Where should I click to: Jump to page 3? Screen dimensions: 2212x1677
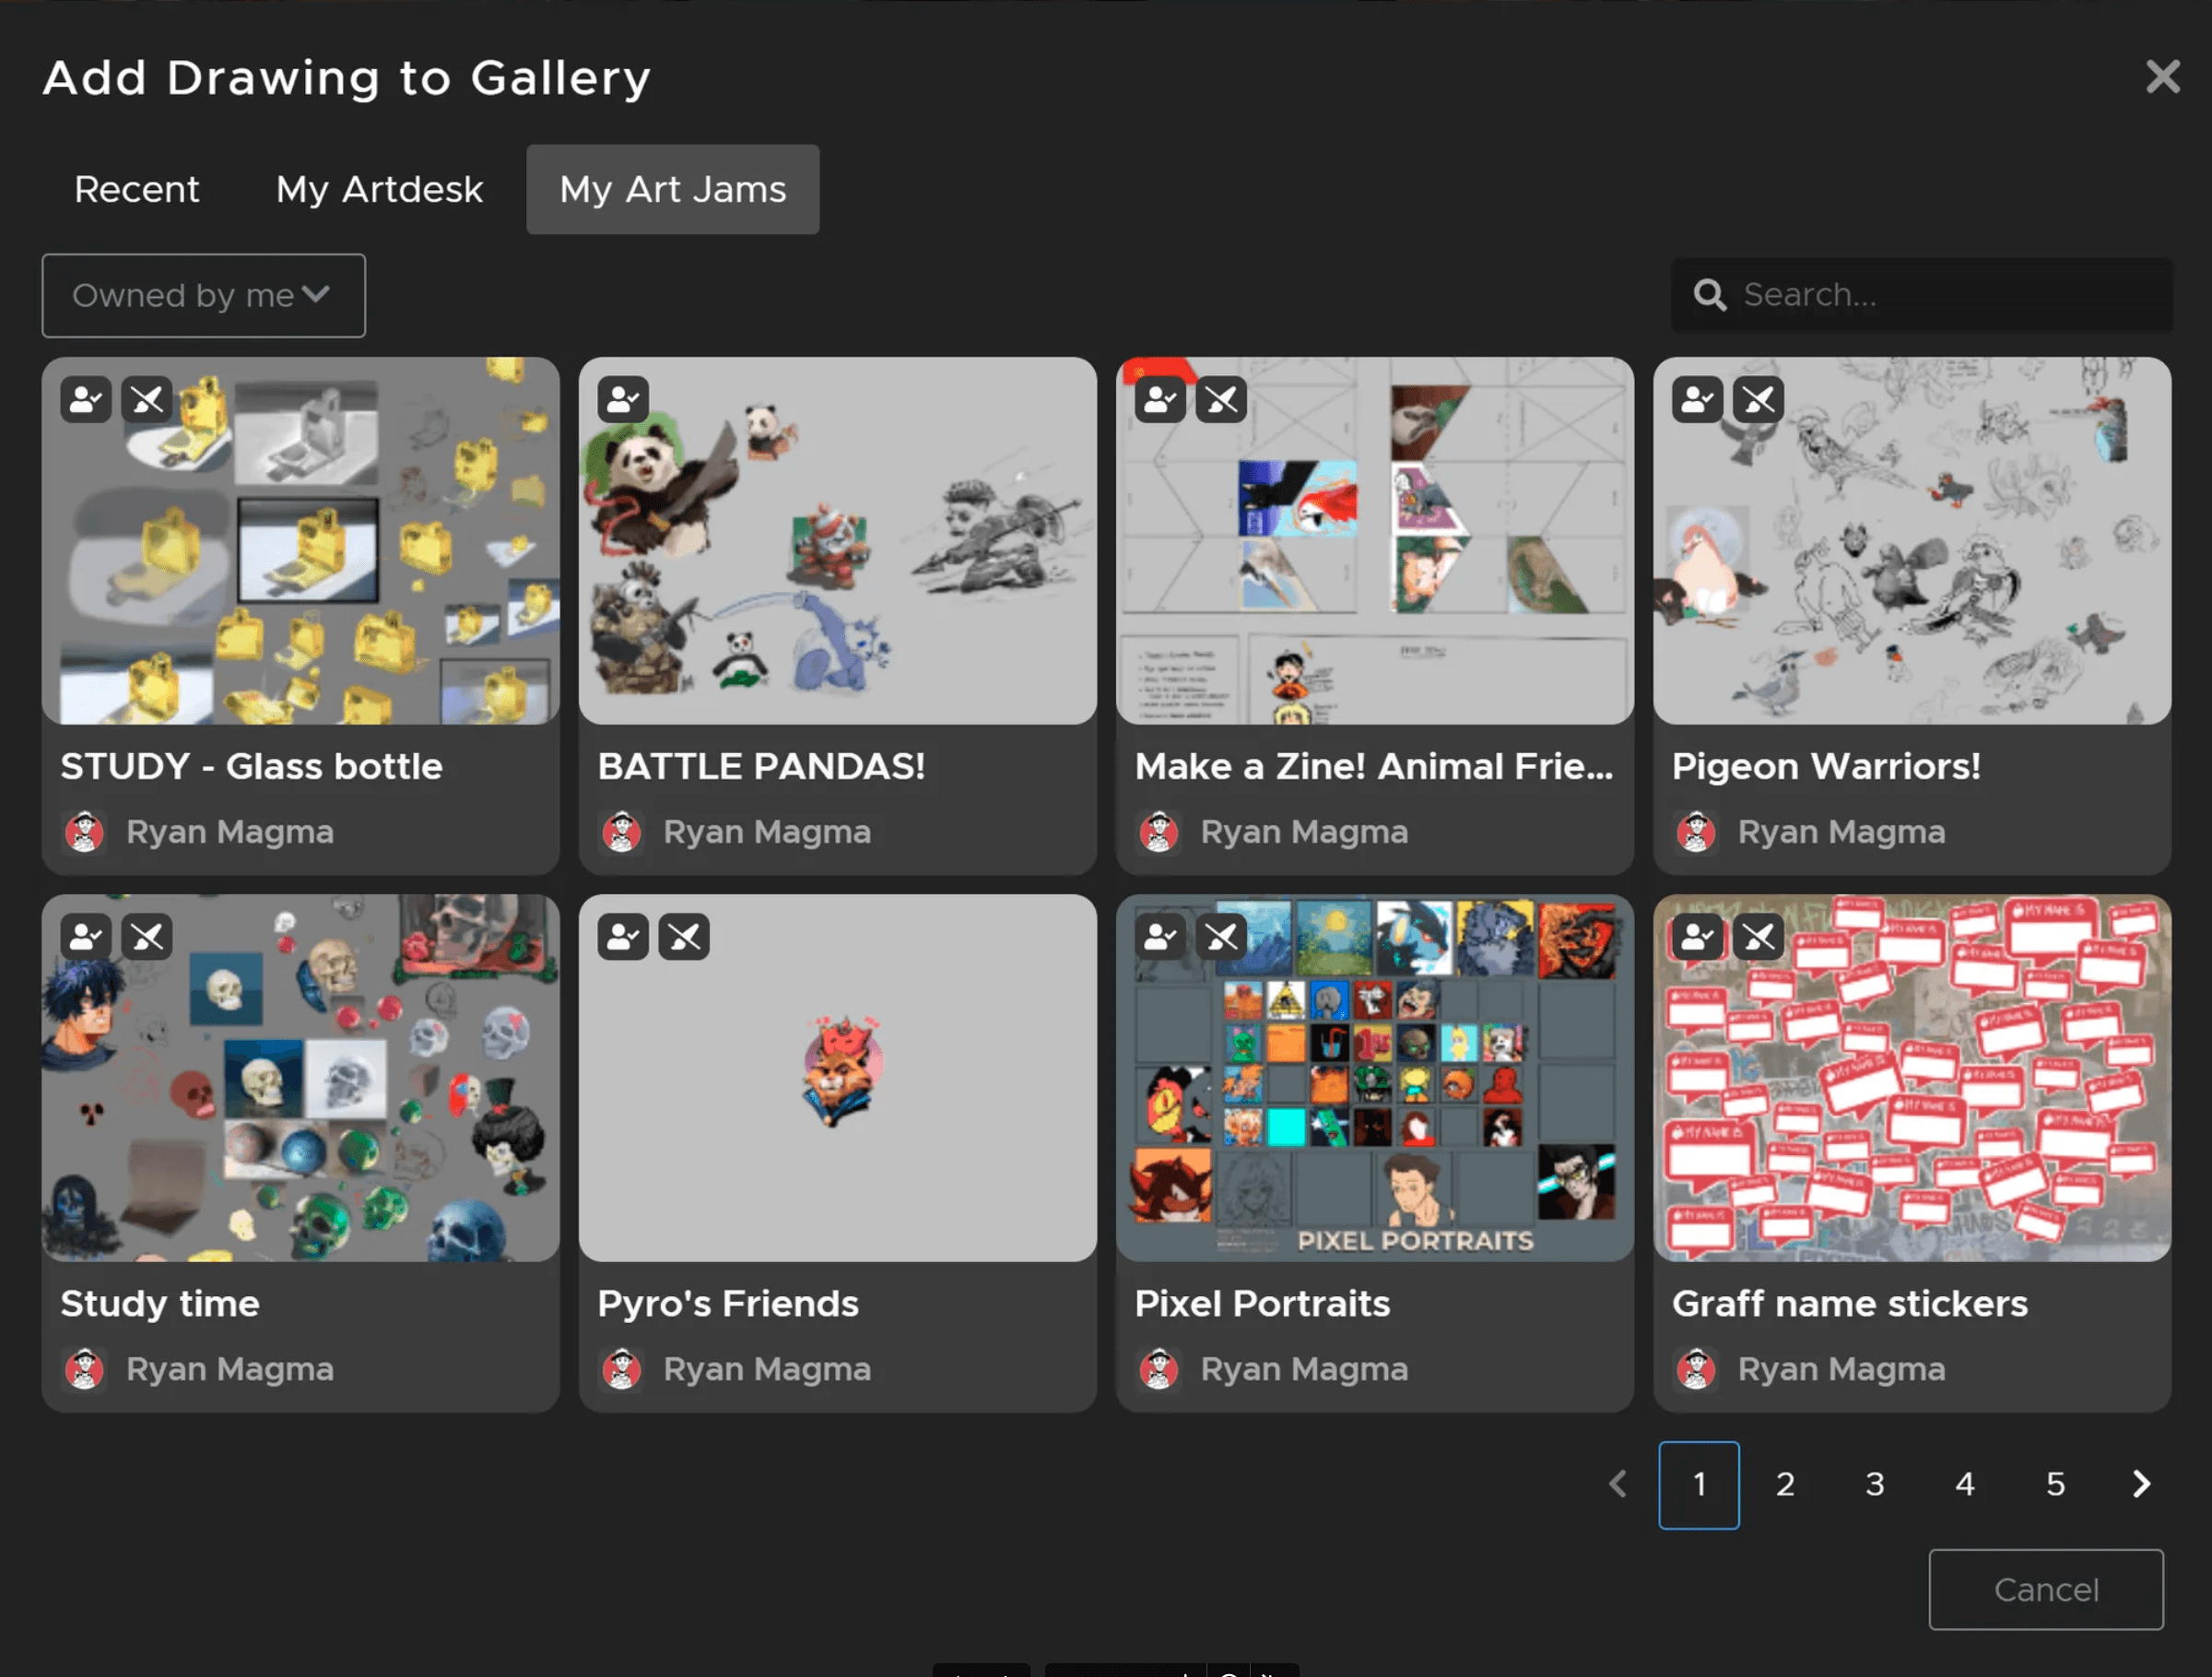pos(1874,1484)
